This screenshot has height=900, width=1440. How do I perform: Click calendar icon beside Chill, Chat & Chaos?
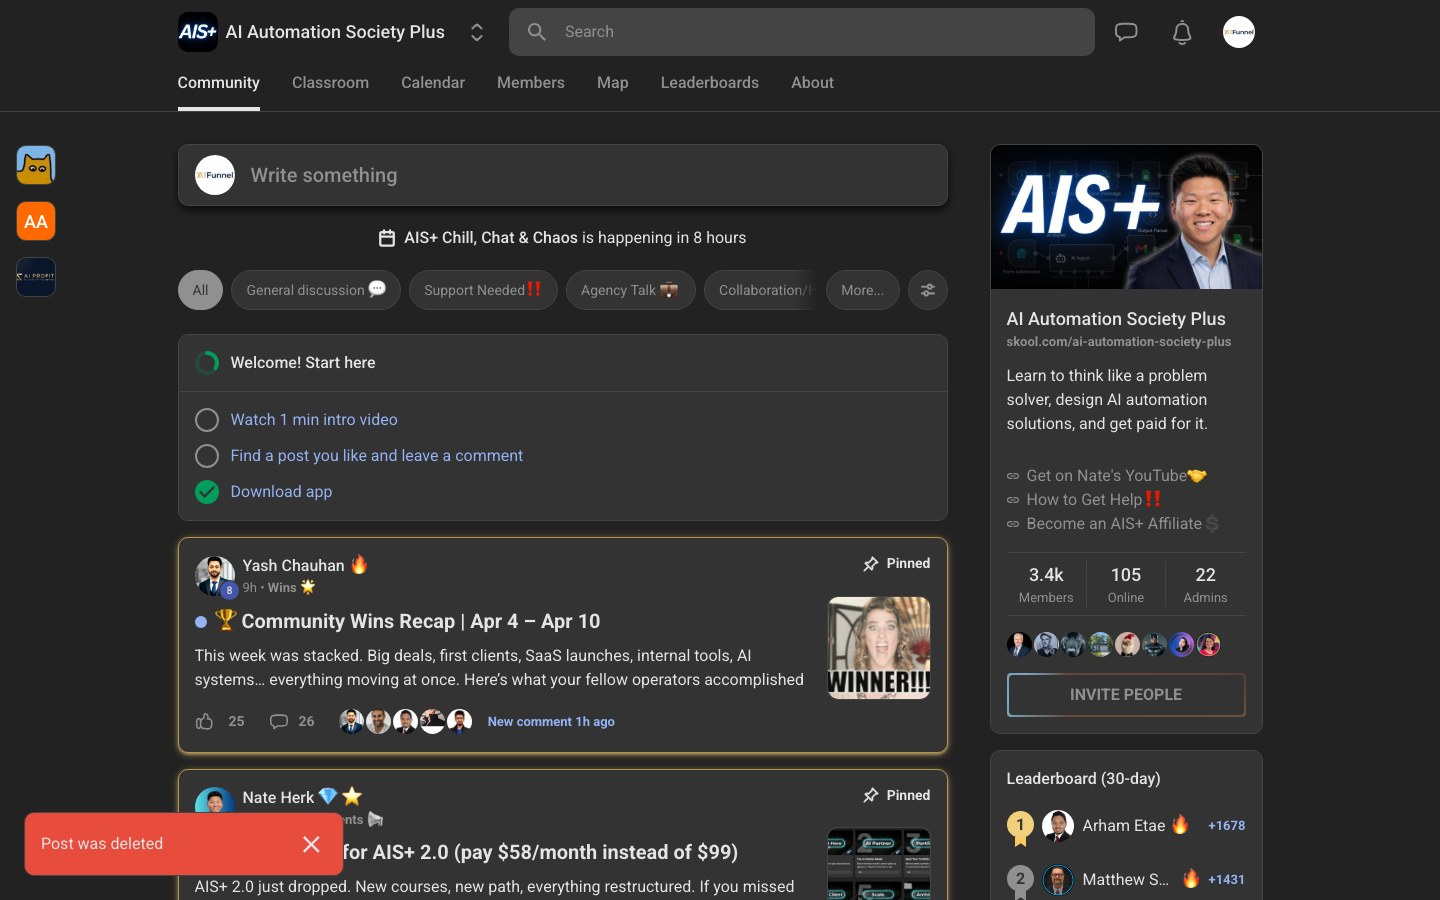coord(387,238)
